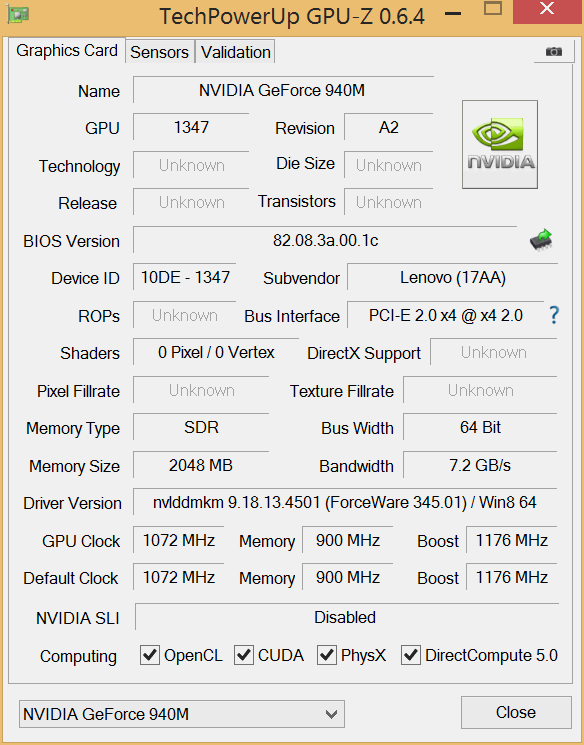The image size is (584, 745).
Task: Toggle the DirectCompute 5.0 checkbox
Action: pos(411,655)
